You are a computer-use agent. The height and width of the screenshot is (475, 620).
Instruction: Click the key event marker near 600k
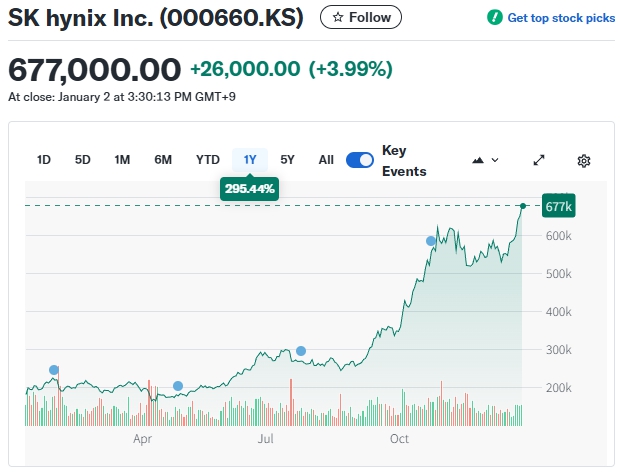pyautogui.click(x=431, y=241)
